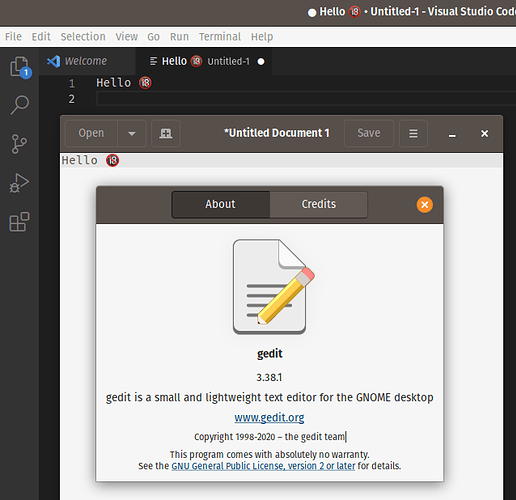Viewport: 516px width, 500px height.
Task: Close the About dialog via orange button
Action: 425,204
